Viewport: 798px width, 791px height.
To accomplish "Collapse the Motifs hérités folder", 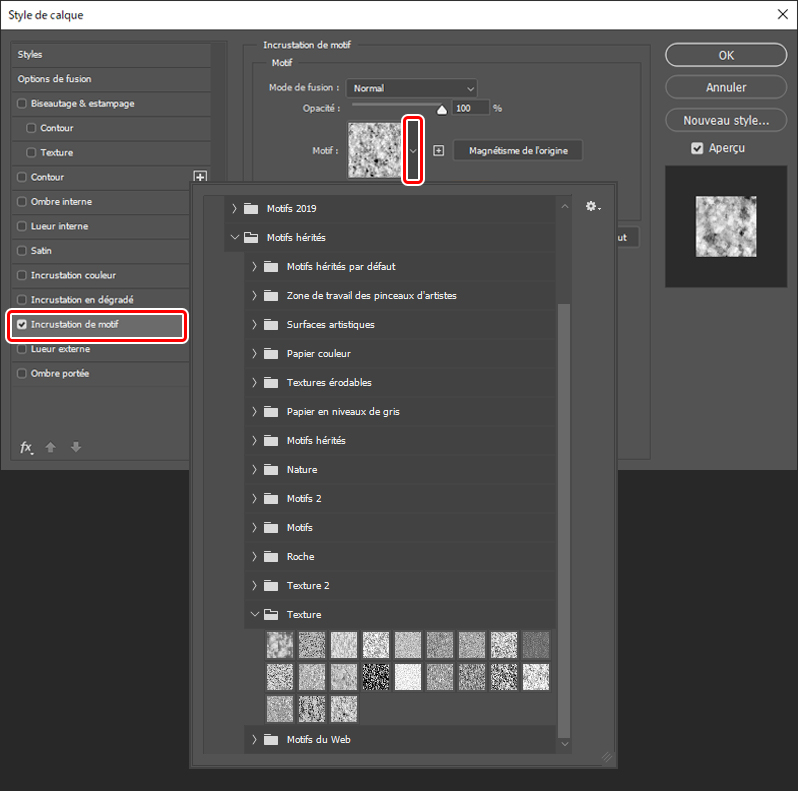I will pyautogui.click(x=235, y=238).
